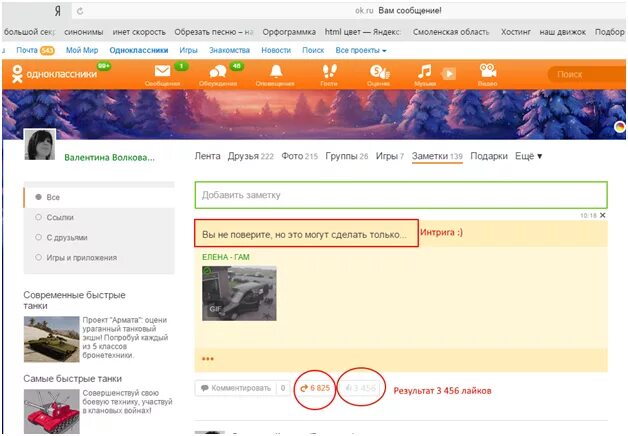The image size is (628, 436).
Task: Close the note with the X icon
Action: [602, 215]
